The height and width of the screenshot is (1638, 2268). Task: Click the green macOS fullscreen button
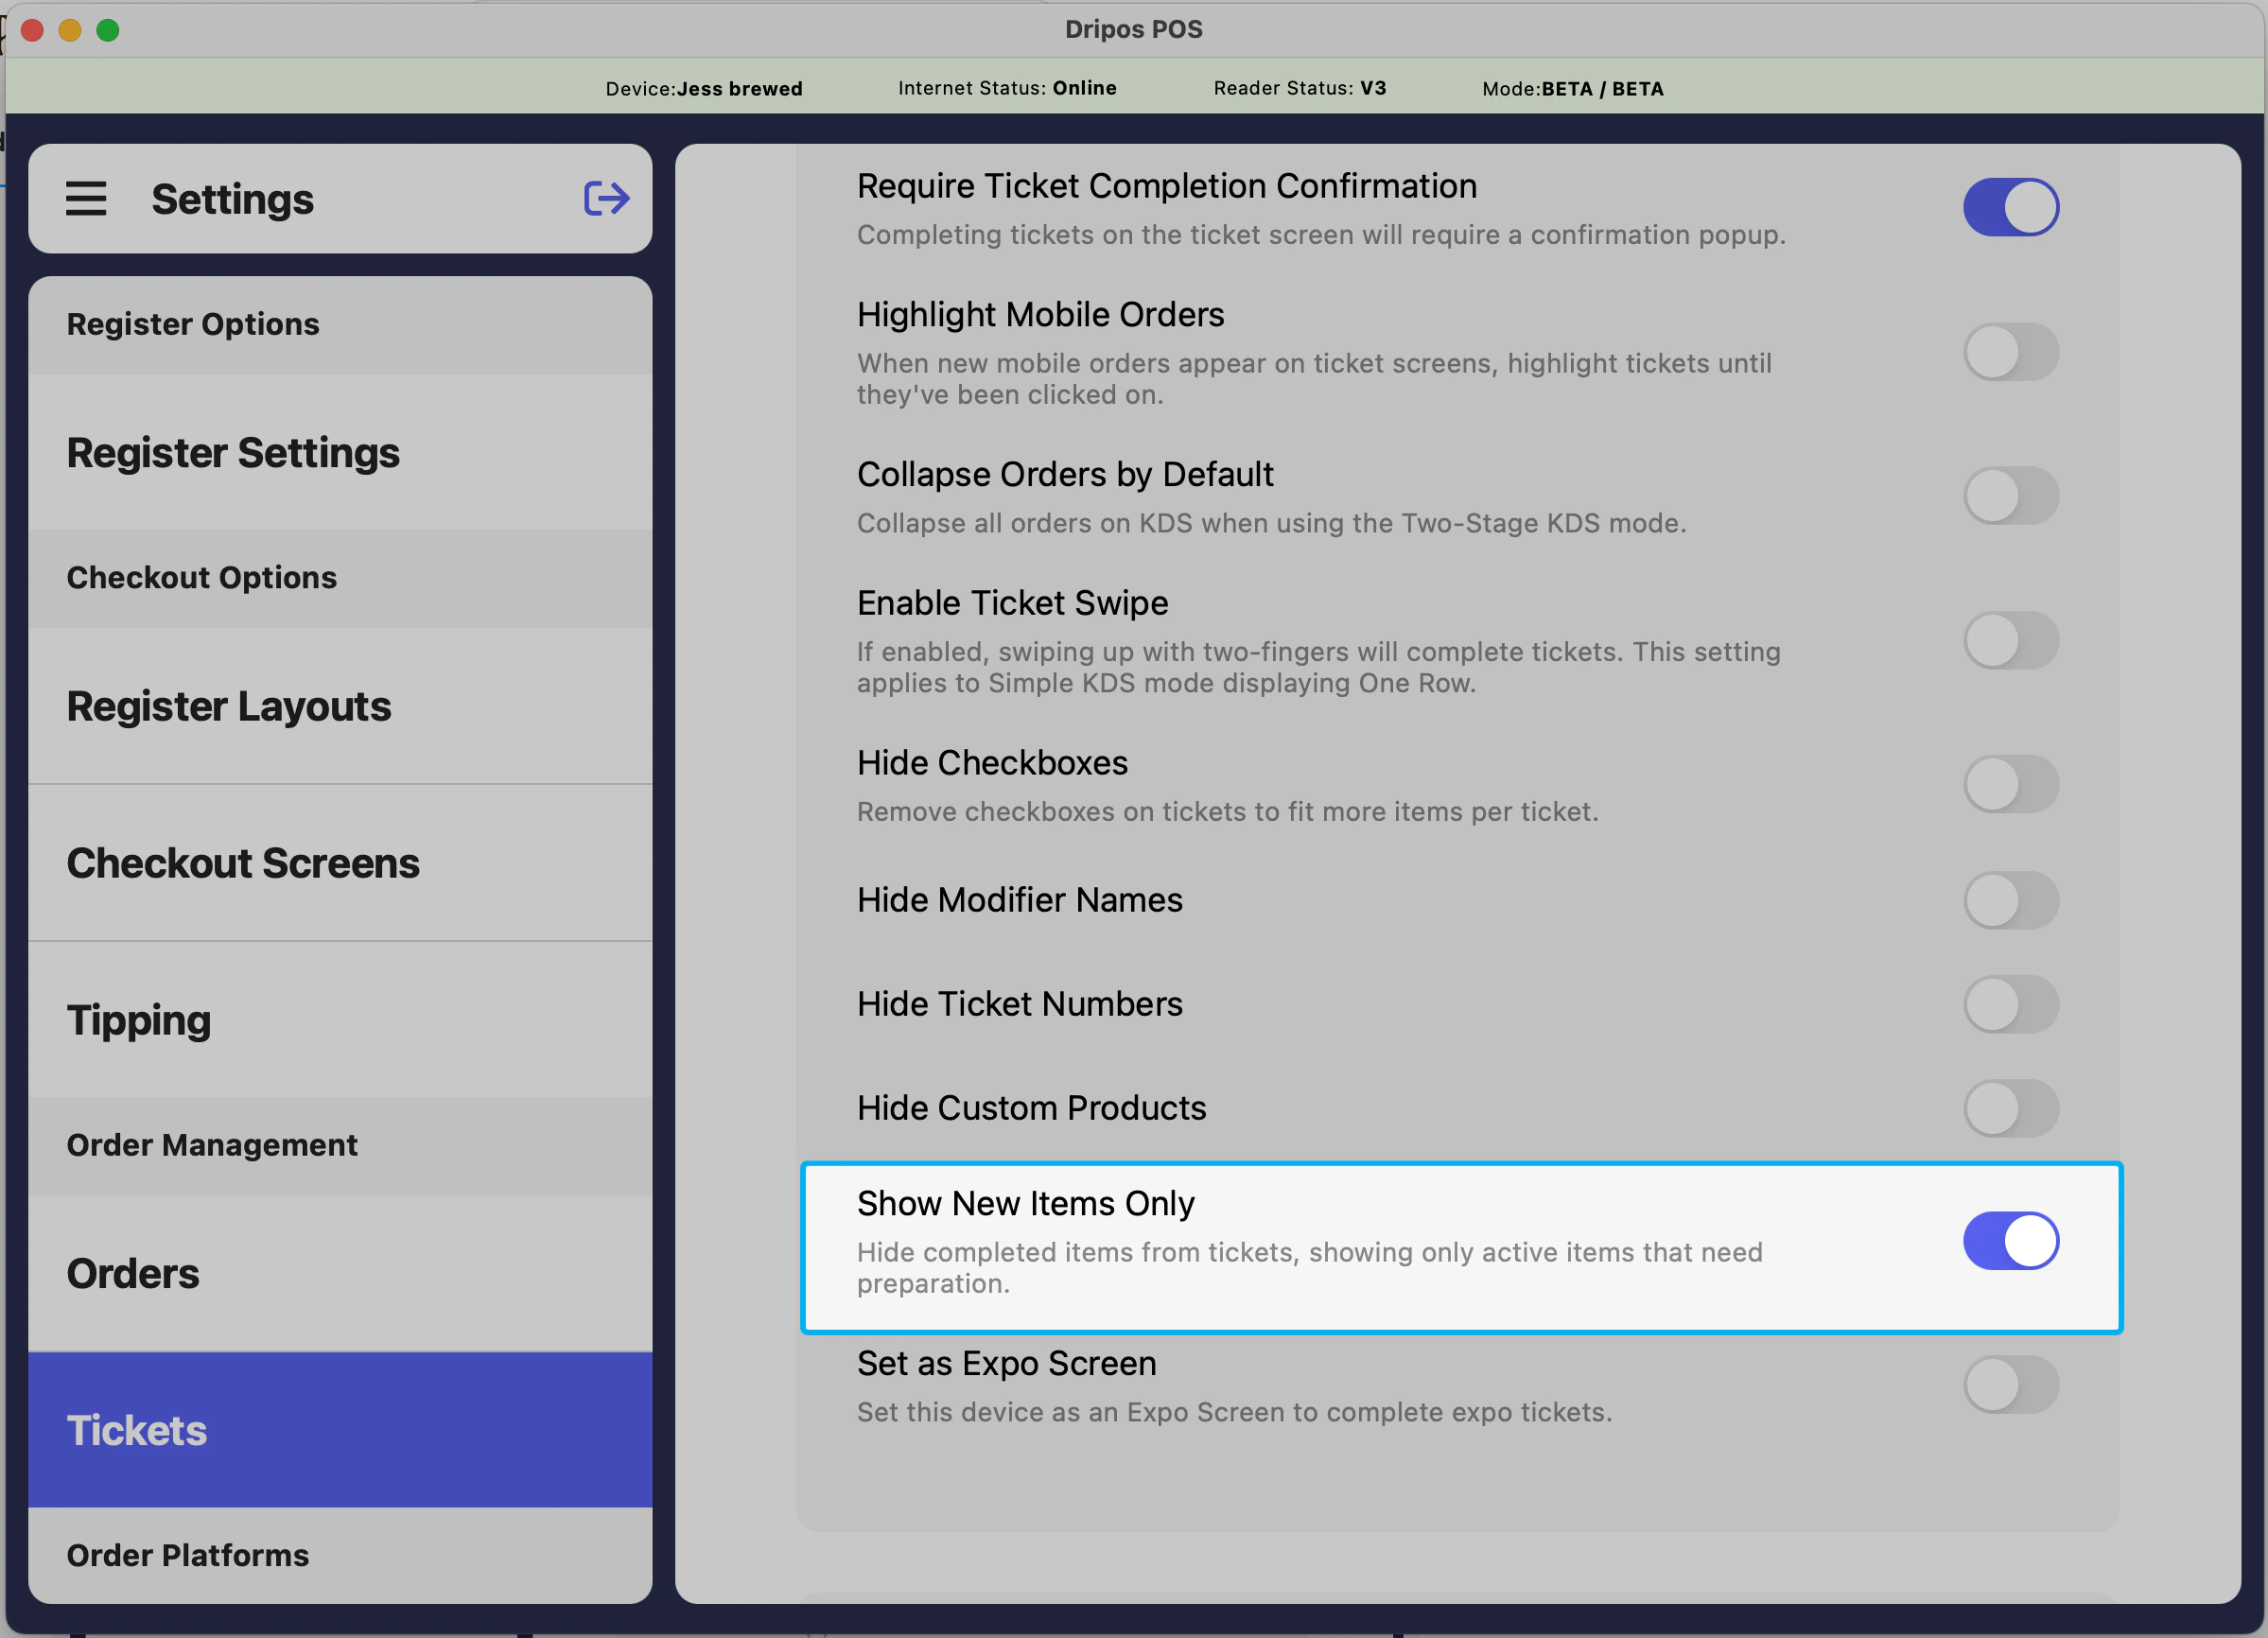pos(108,30)
